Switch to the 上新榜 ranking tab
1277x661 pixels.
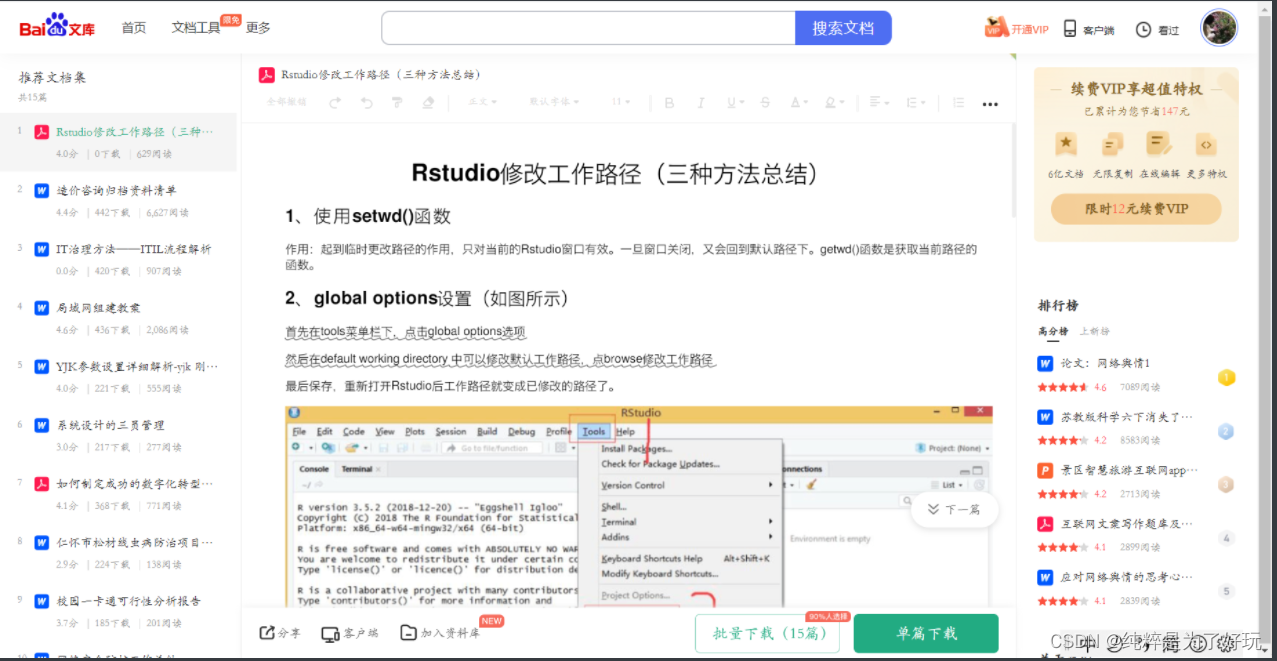[1094, 331]
